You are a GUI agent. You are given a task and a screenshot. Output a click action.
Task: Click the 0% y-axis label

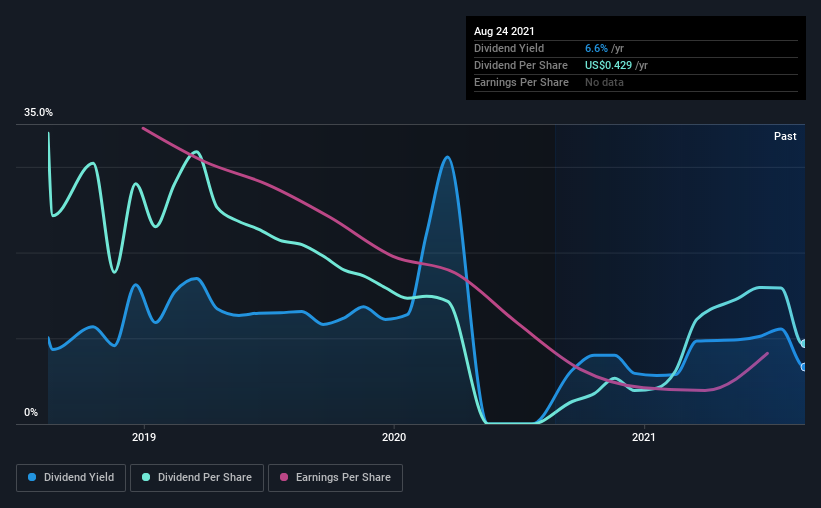31,413
